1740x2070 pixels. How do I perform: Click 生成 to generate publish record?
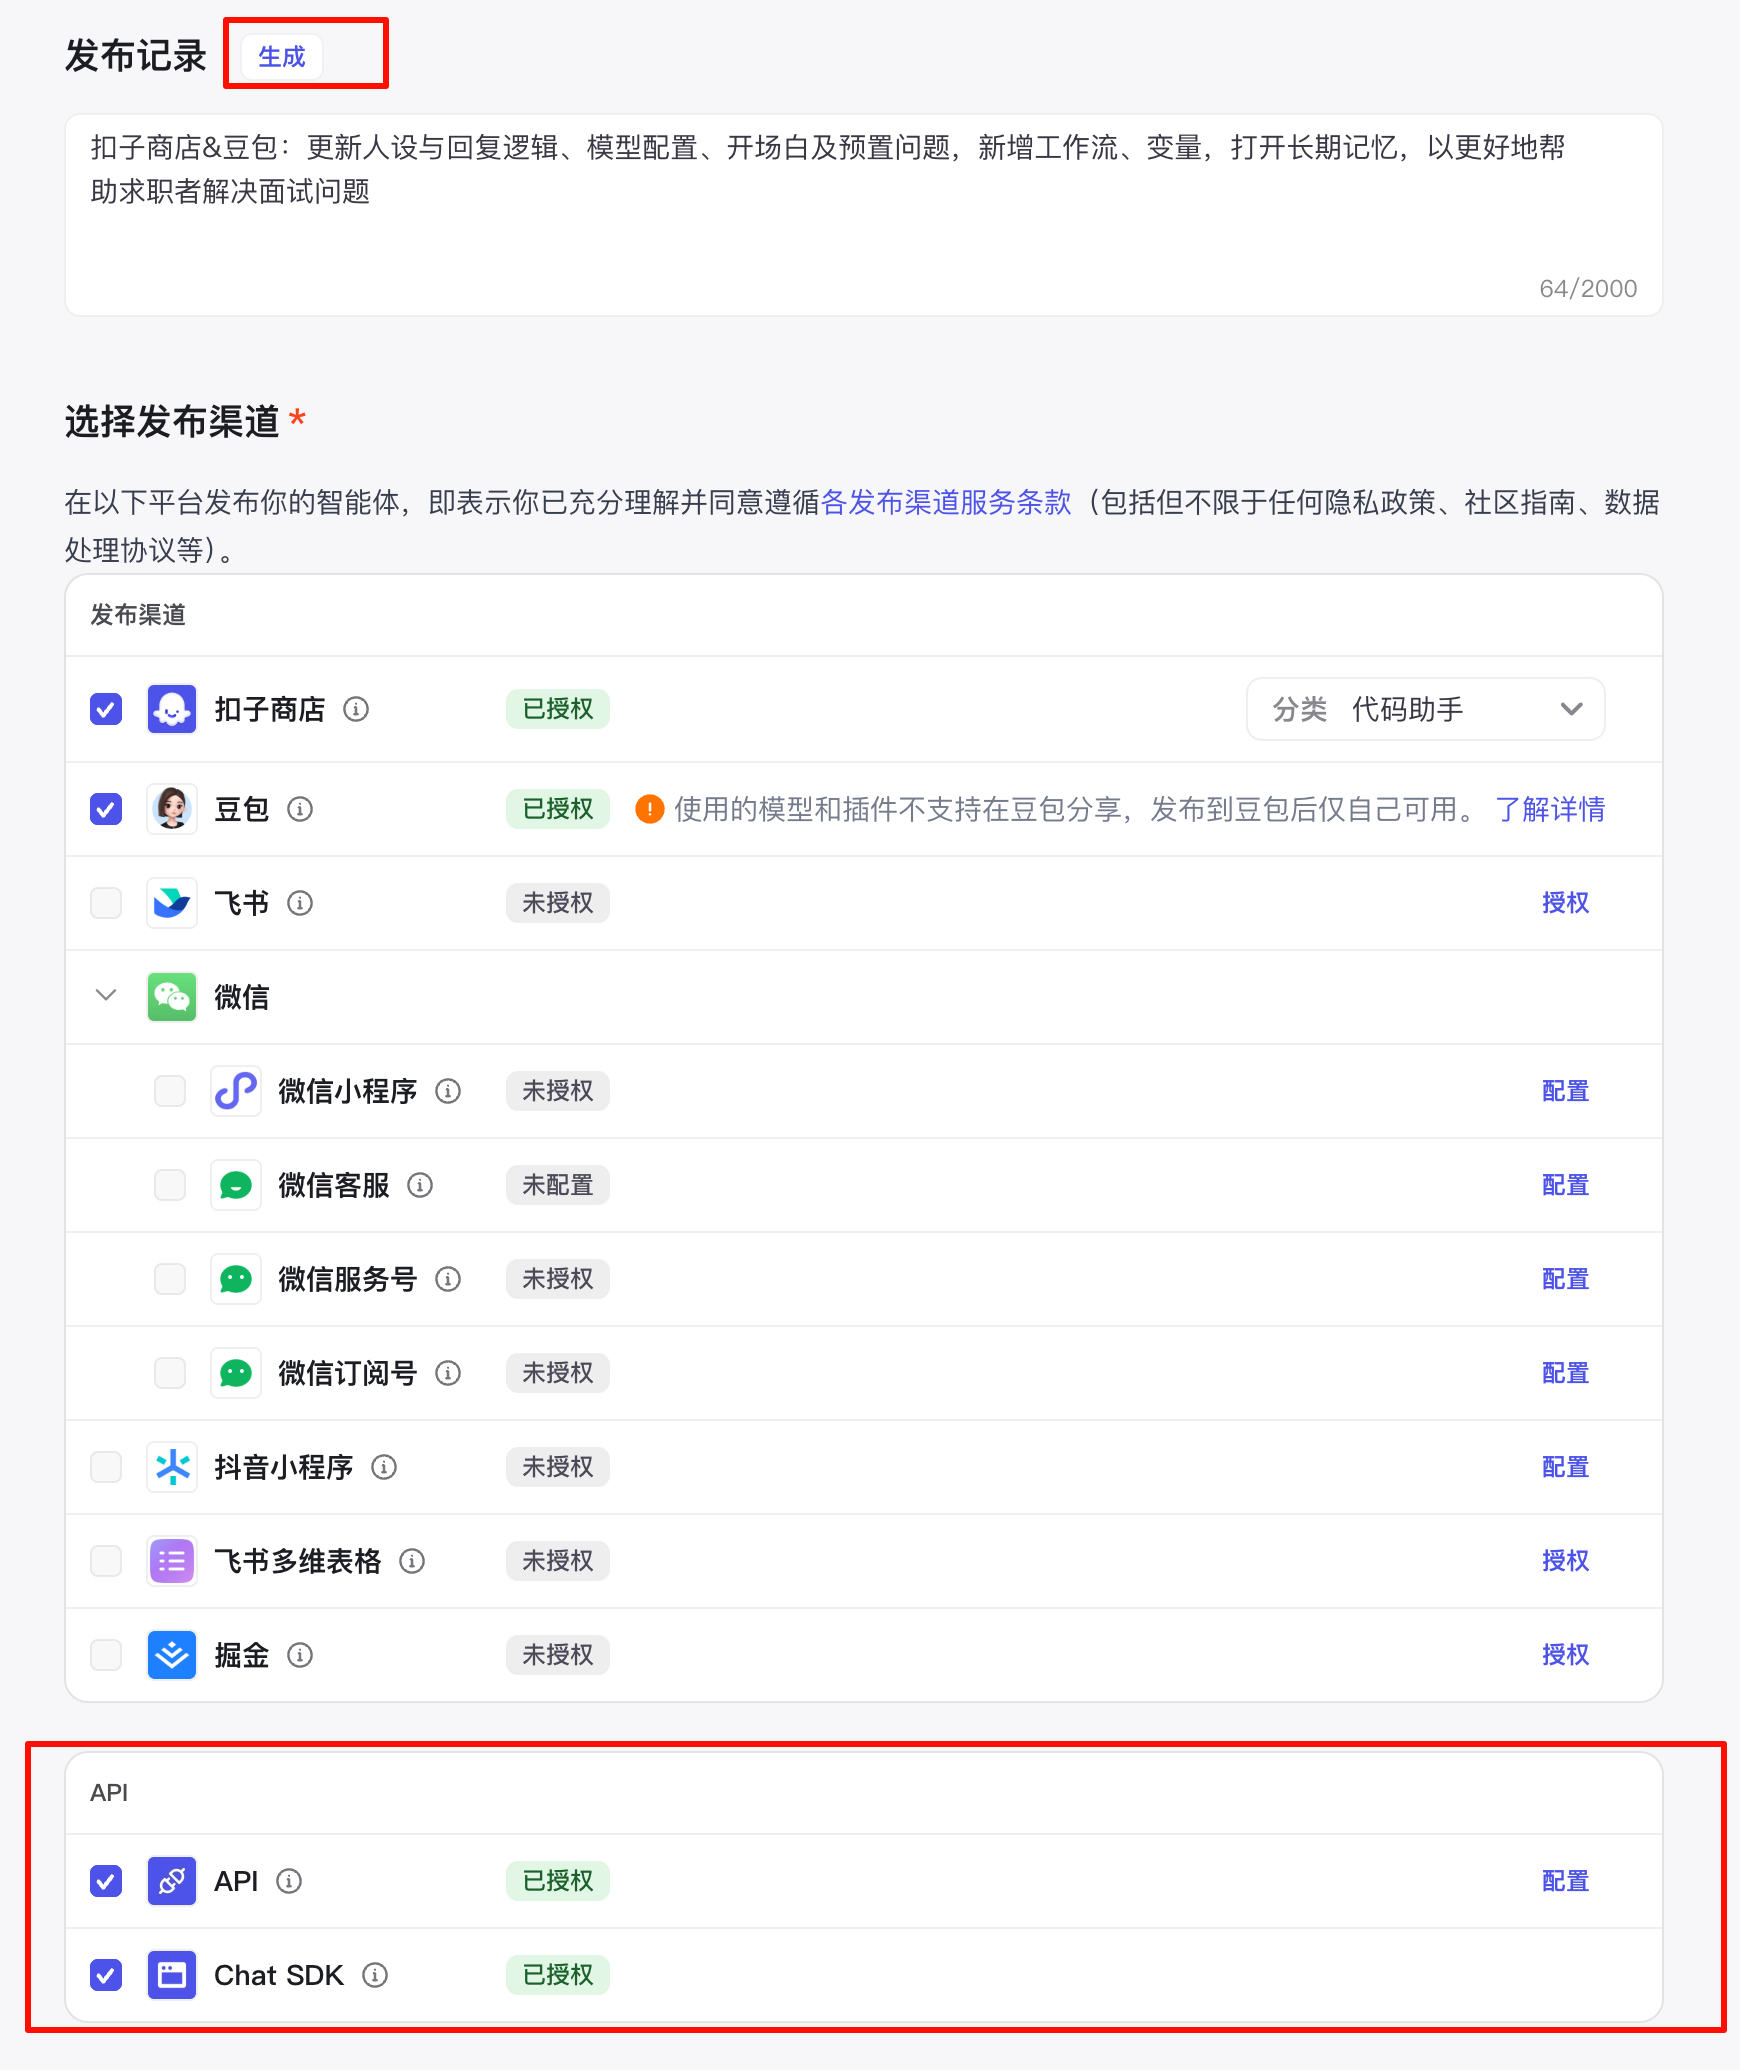pyautogui.click(x=282, y=57)
